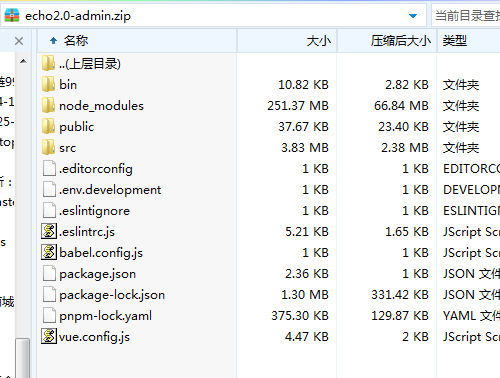Click the 当前目录查找 search field
The height and width of the screenshot is (378, 500).
[x=467, y=15]
